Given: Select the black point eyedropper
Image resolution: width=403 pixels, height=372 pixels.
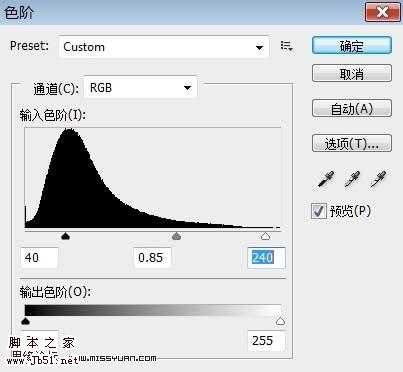Looking at the screenshot, I should 326,179.
